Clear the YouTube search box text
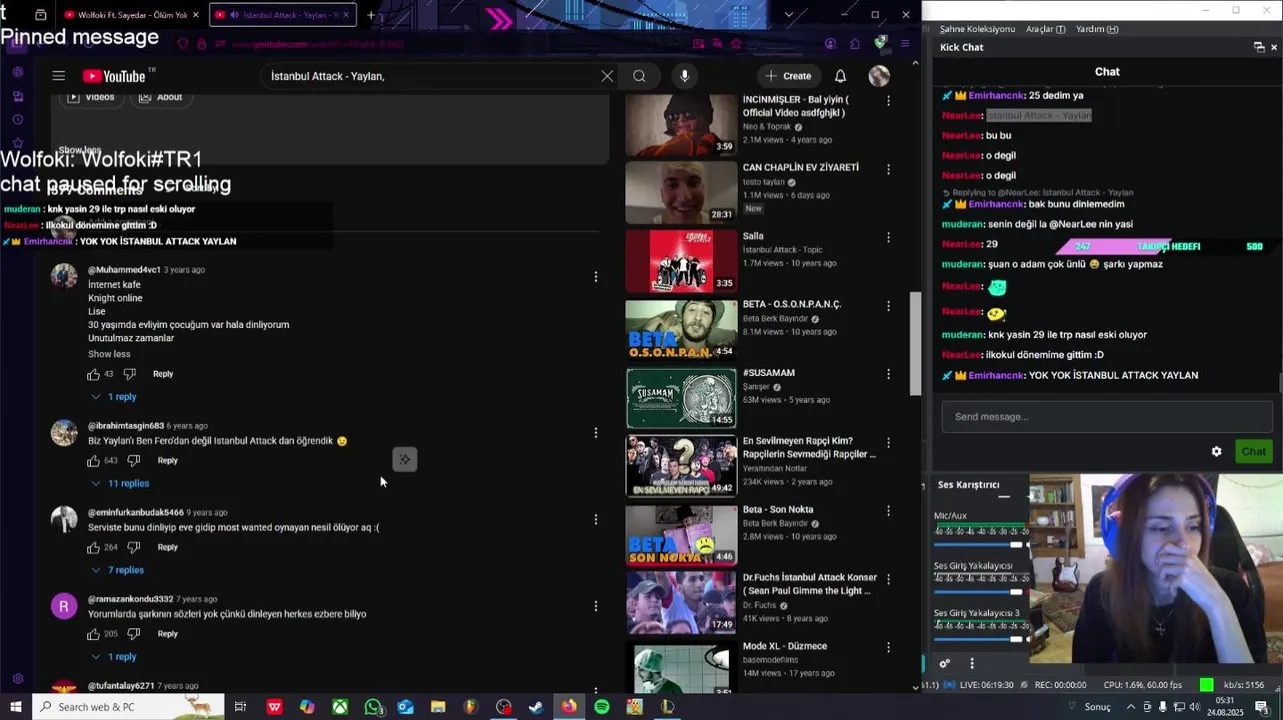Image resolution: width=1283 pixels, height=720 pixels. 607,76
